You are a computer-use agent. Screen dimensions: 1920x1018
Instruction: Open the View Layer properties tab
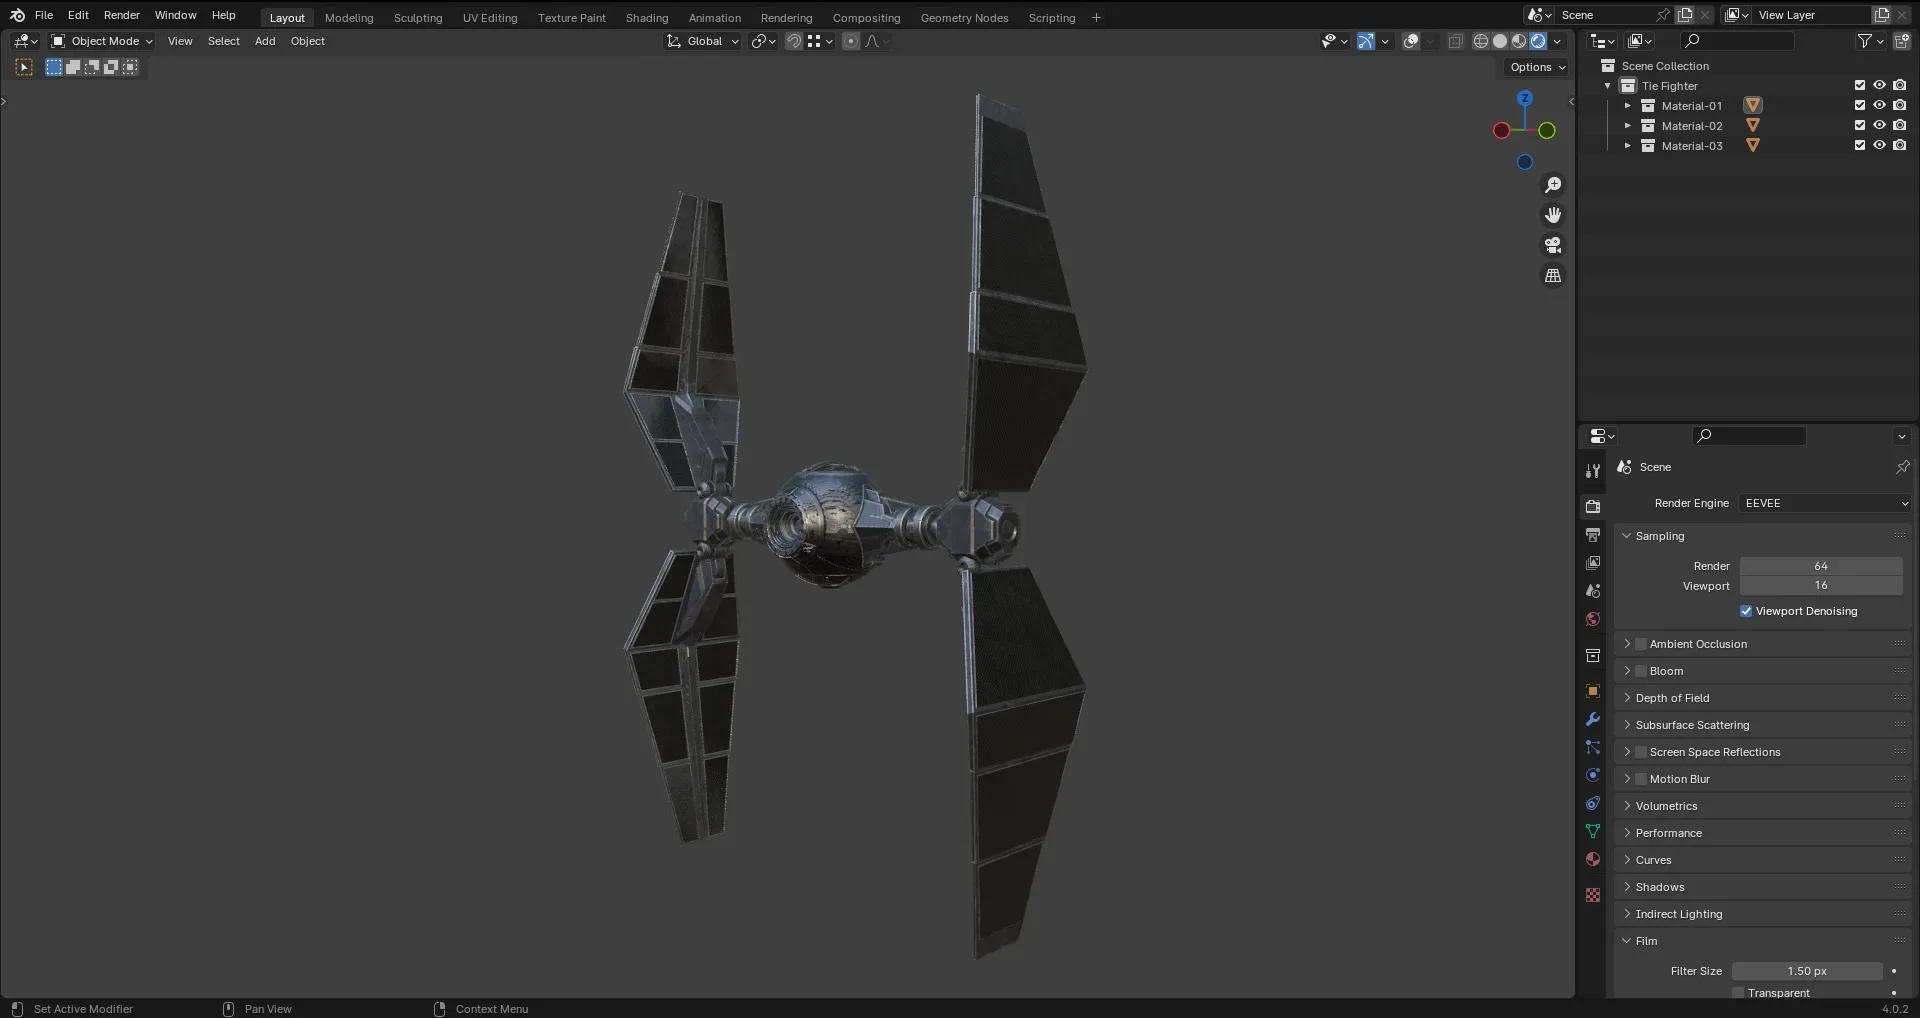click(1593, 563)
